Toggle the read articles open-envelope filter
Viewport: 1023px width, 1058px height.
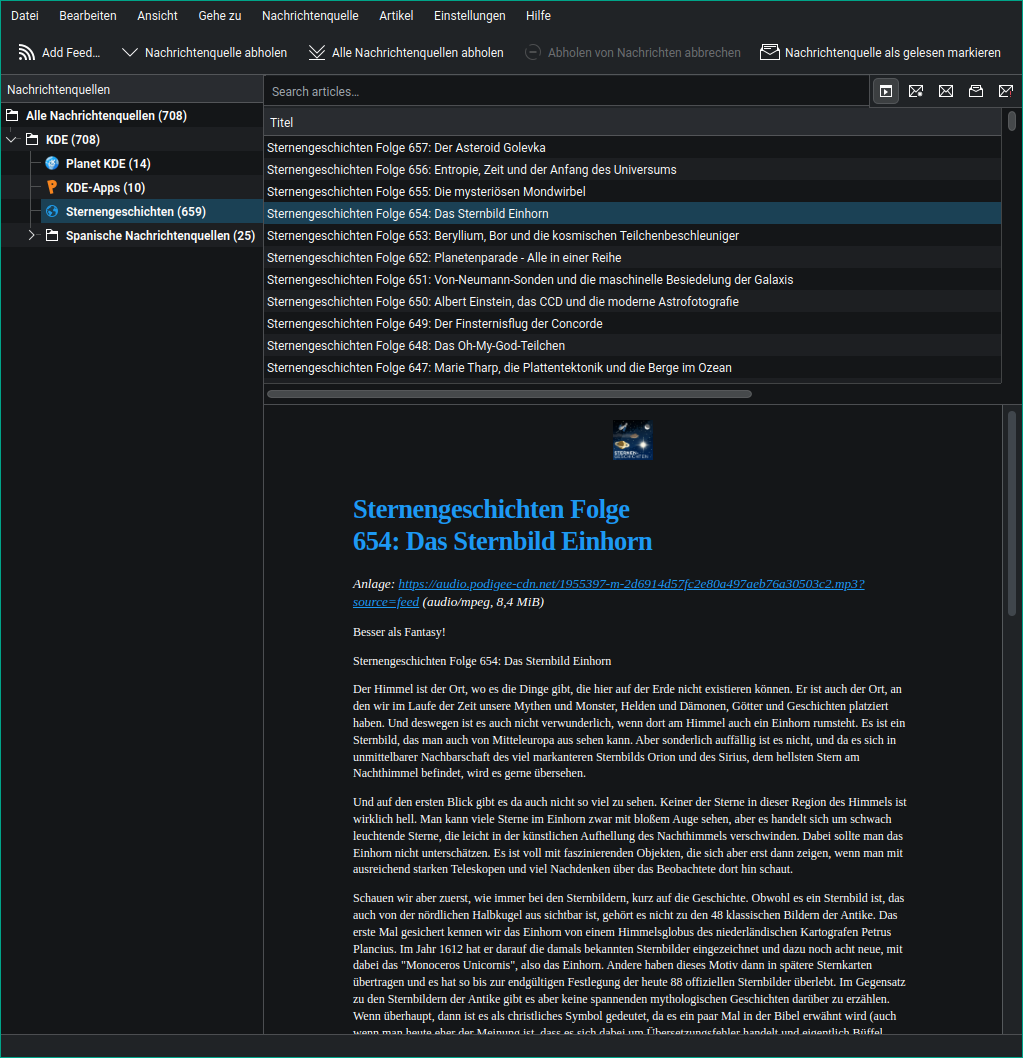point(976,91)
